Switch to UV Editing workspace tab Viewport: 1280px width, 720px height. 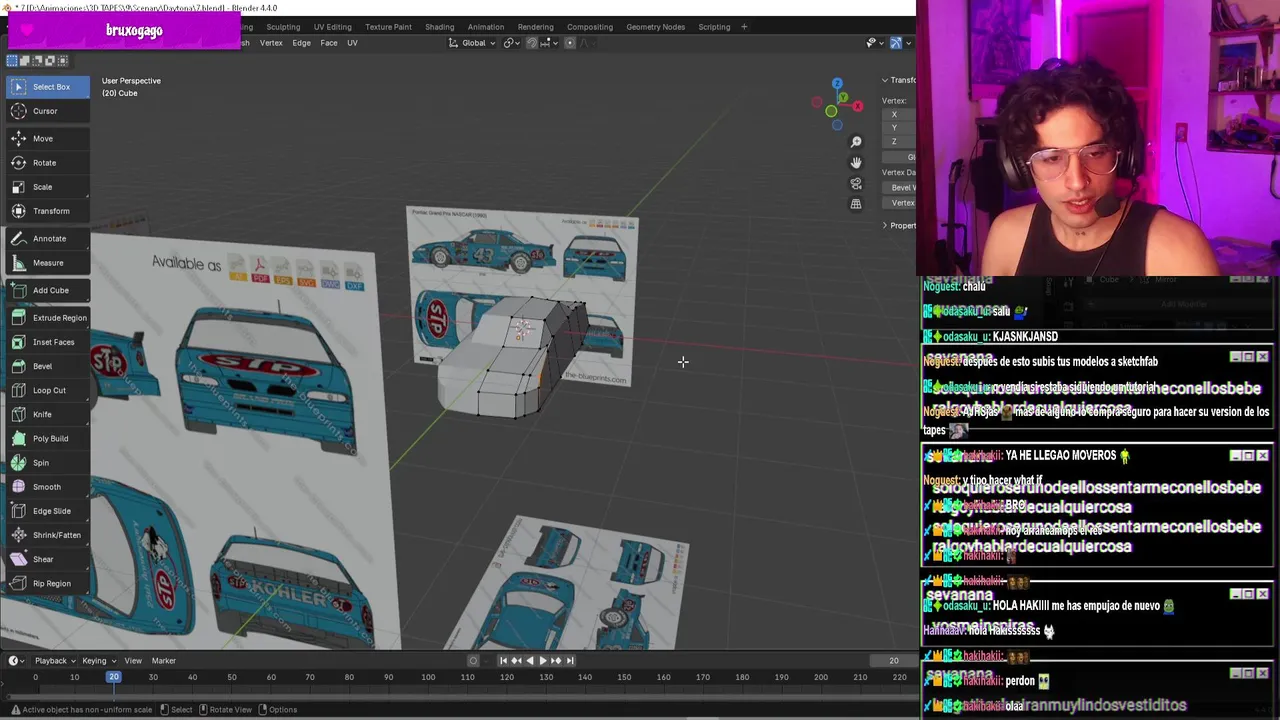332,27
